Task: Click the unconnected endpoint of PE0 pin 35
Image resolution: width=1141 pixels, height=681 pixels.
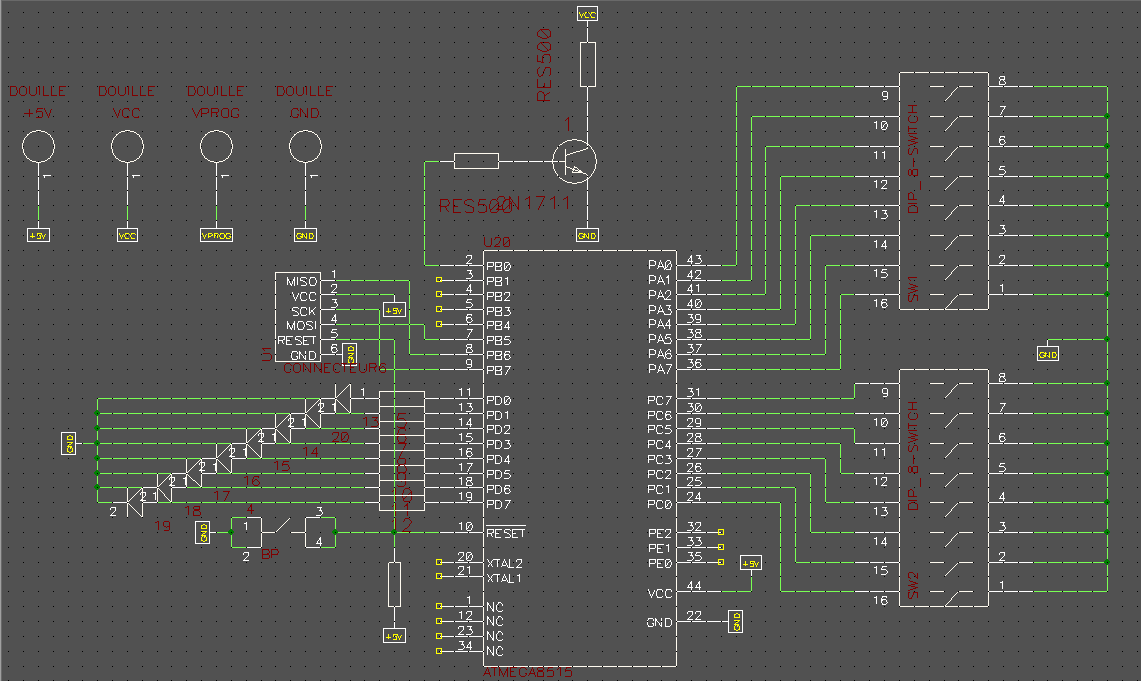Action: point(721,562)
